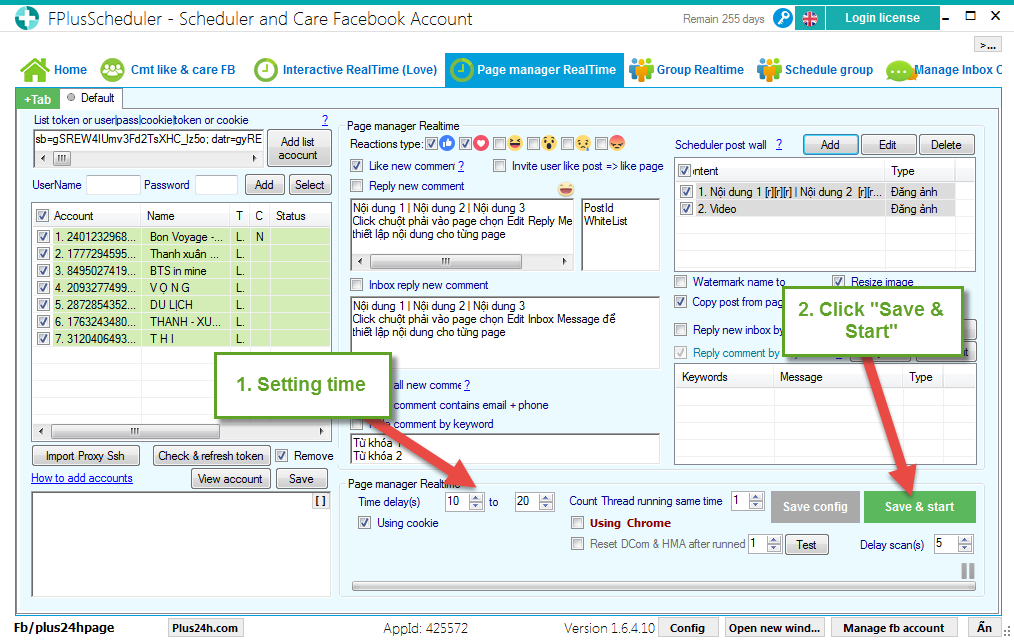Screen dimensions: 1014x640
Task: Uncheck scheduler post 2. Video
Action: (686, 209)
